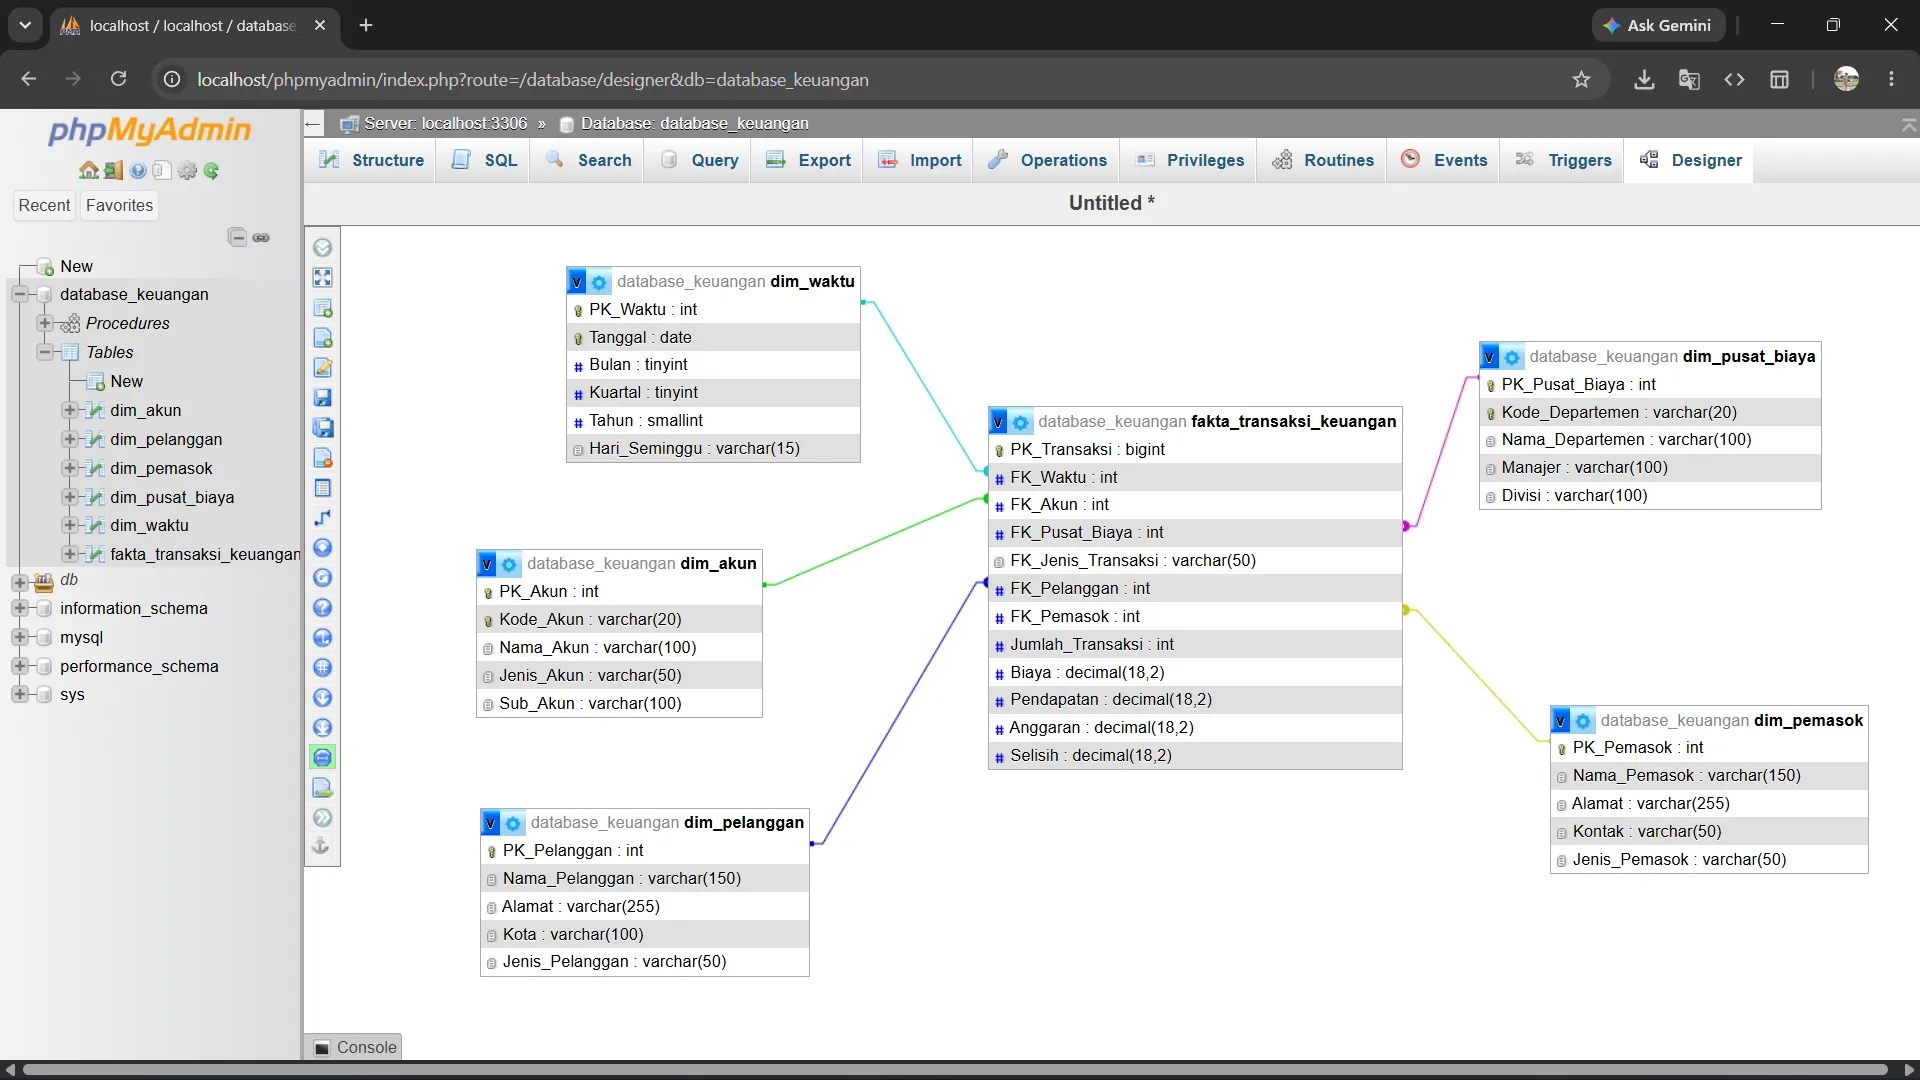Expand the dim_akun table node
Viewport: 1920px width, 1080px height.
[x=69, y=410]
